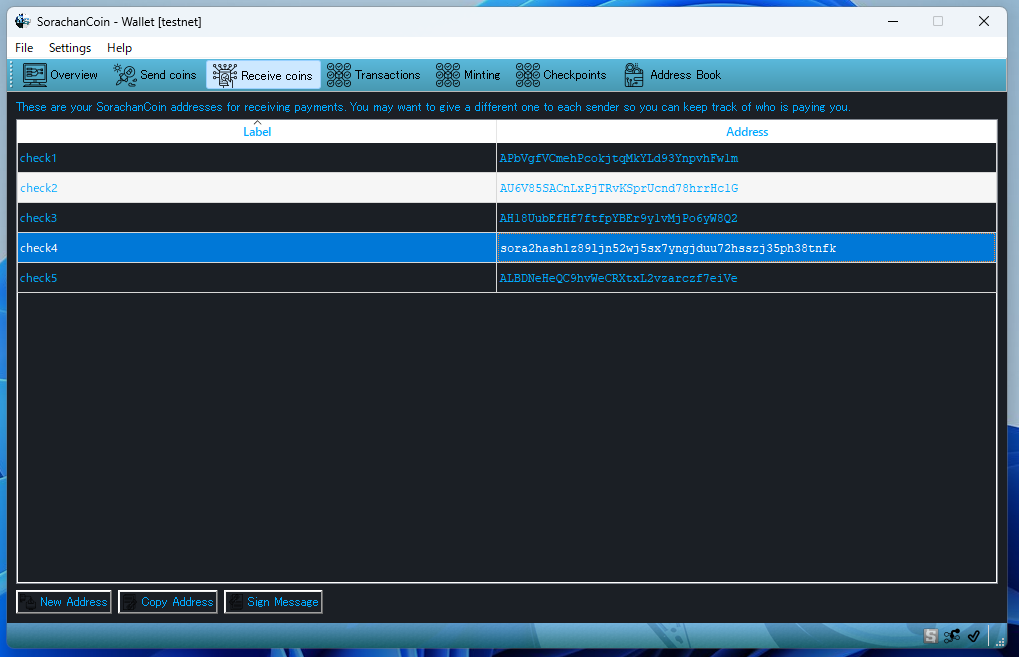The width and height of the screenshot is (1019, 657).
Task: Click the network connections status icon
Action: [952, 636]
